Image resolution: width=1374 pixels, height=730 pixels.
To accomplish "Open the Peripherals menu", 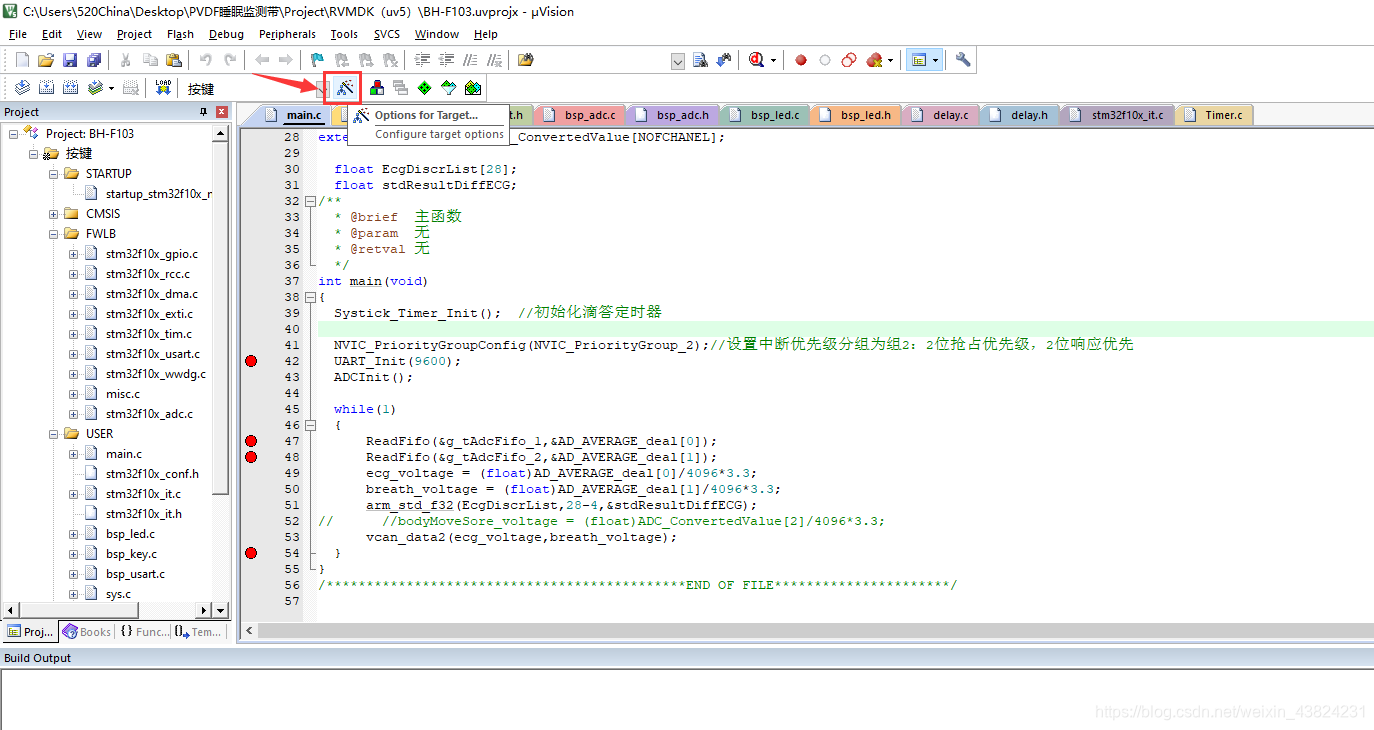I will 287,34.
